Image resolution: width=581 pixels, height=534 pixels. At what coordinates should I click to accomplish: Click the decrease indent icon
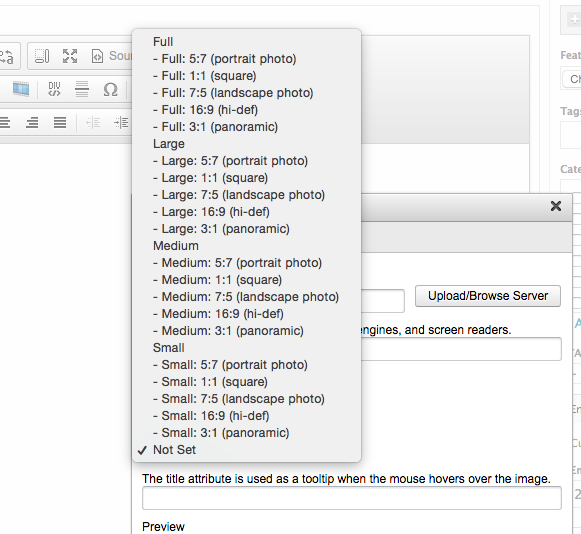[93, 122]
